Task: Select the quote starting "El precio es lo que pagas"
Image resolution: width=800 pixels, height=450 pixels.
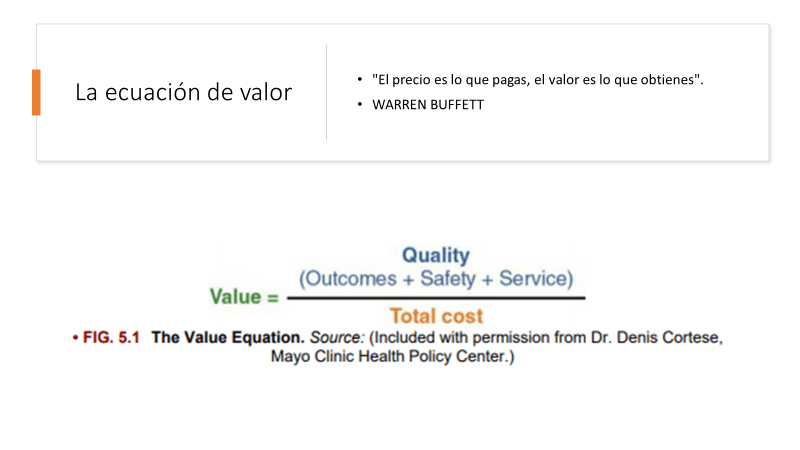Action: click(537, 79)
